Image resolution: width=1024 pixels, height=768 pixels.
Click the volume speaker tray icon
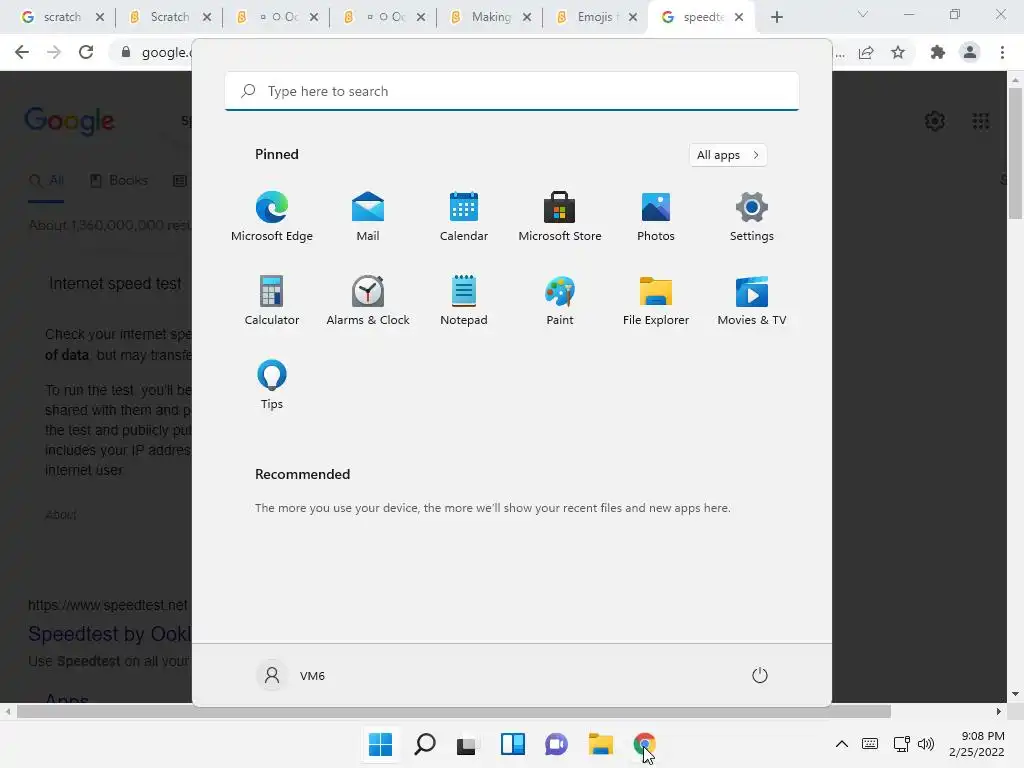[926, 744]
